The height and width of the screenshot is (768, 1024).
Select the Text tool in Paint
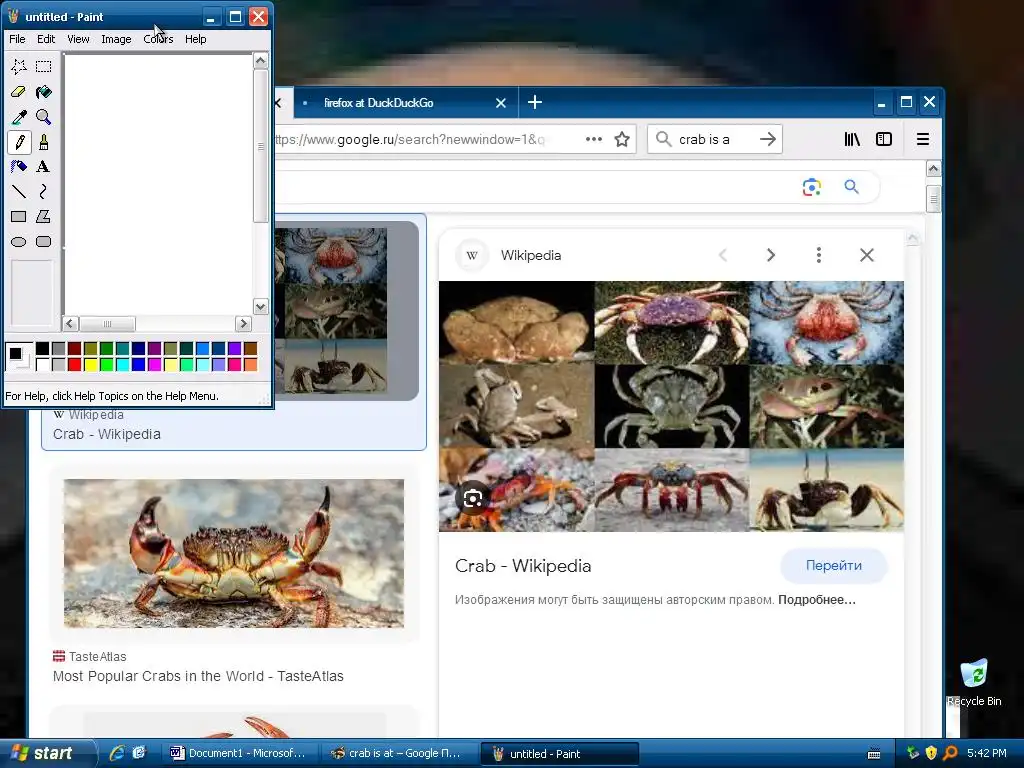coord(43,167)
